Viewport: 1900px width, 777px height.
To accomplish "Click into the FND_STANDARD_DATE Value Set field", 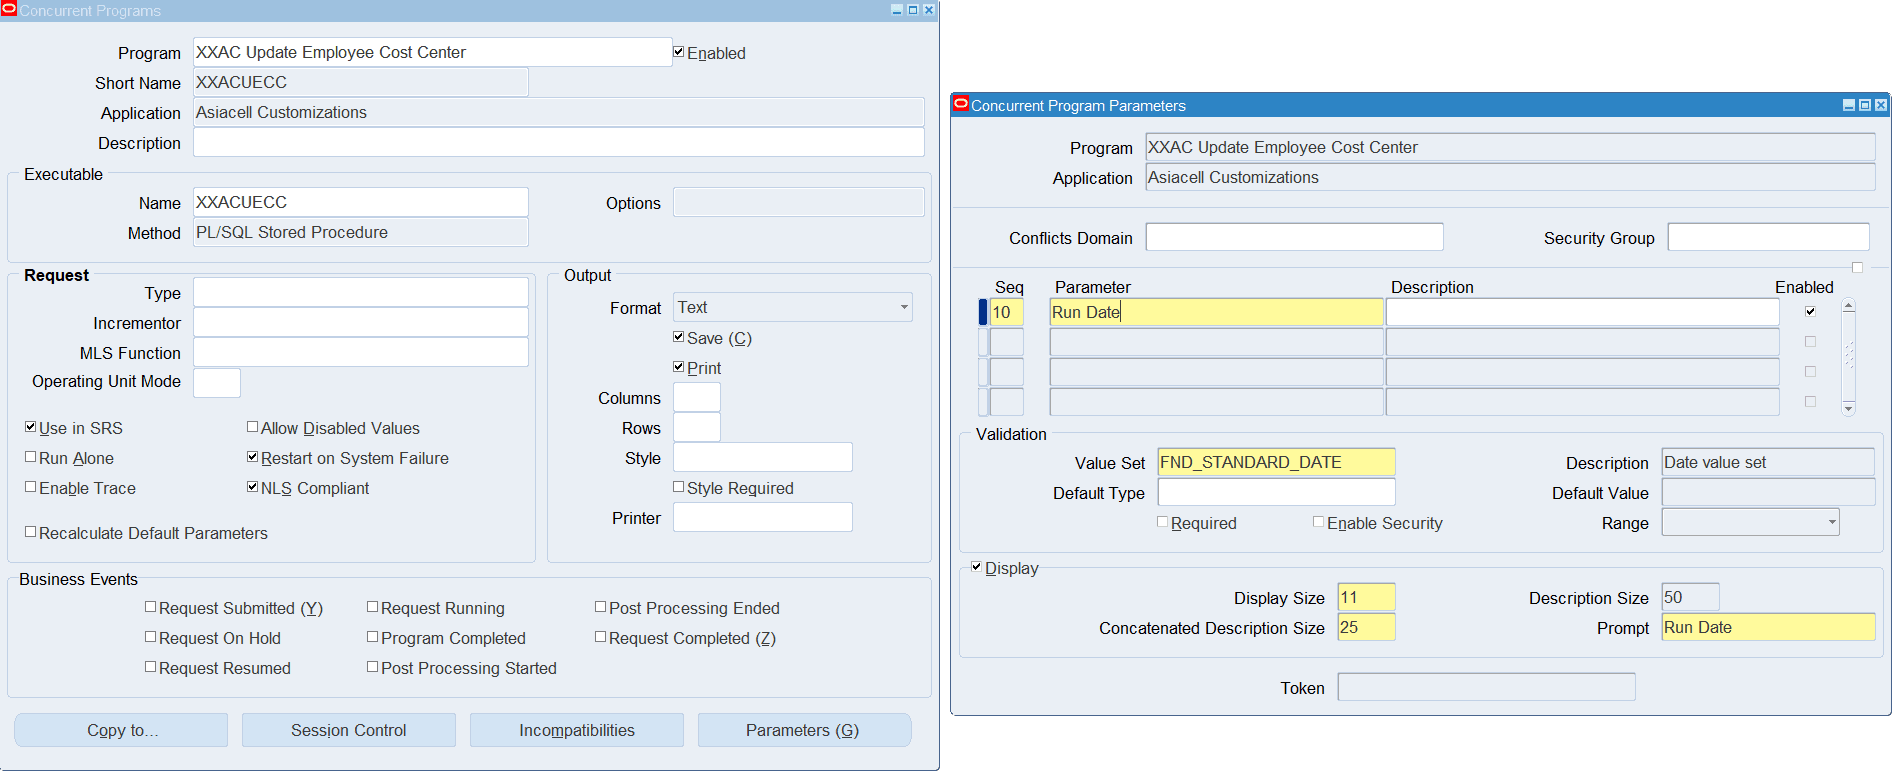I will point(1275,462).
